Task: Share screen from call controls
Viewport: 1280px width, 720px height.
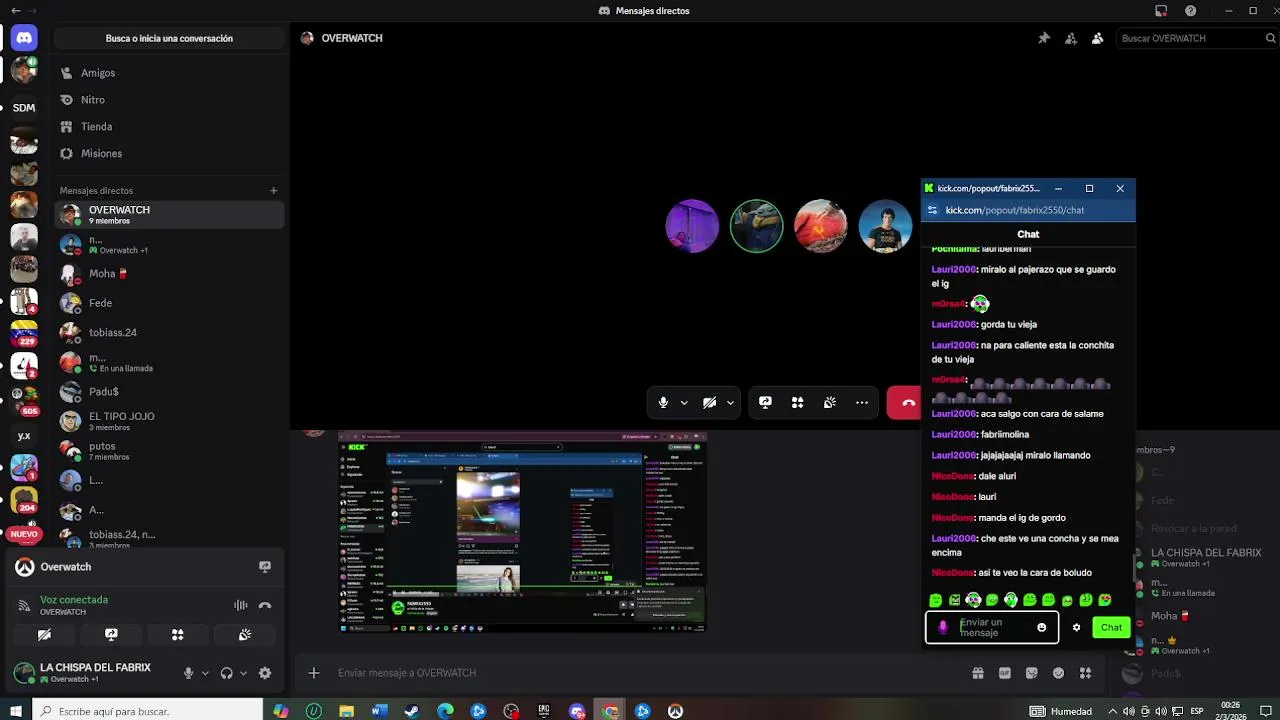Action: (765, 402)
